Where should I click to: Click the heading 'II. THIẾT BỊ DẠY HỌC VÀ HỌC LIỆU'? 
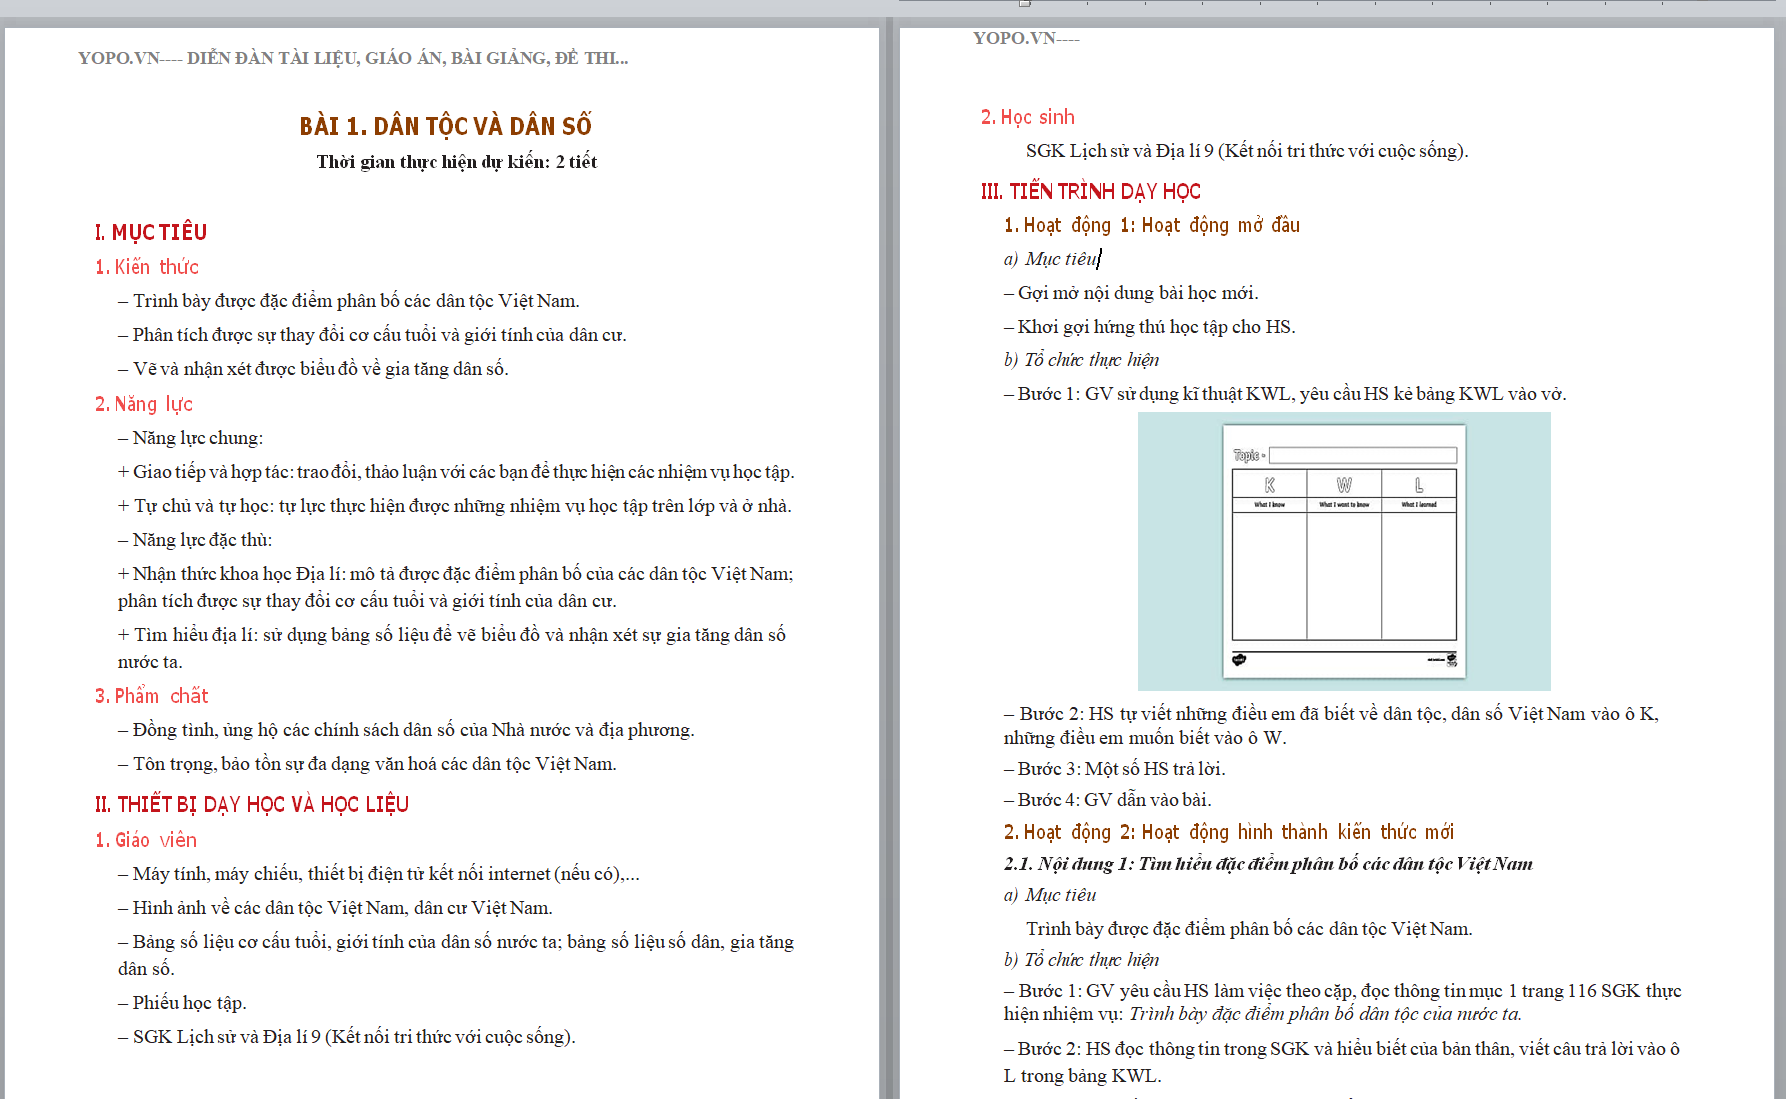click(252, 804)
